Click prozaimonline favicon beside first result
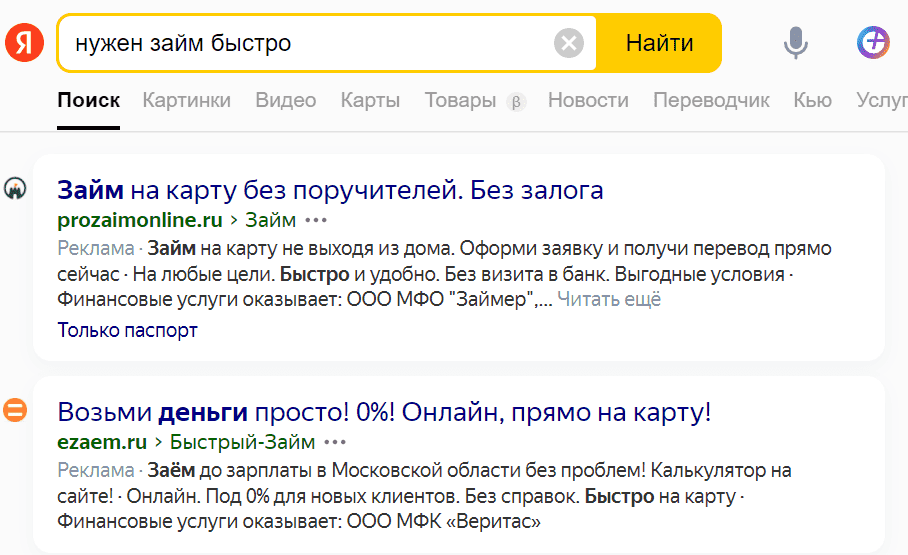 tap(16, 188)
